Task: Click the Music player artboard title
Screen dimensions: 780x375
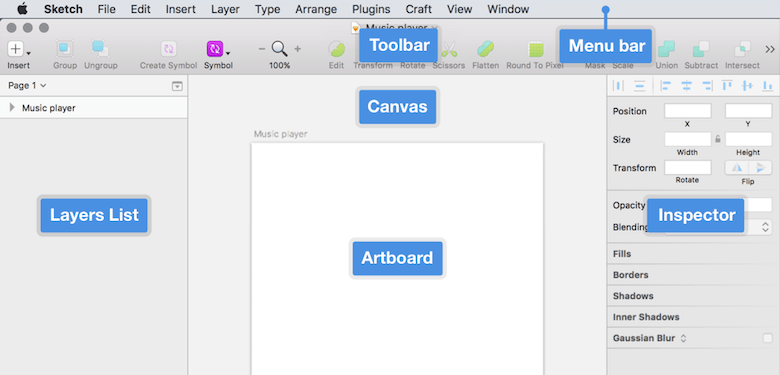Action: [x=281, y=134]
